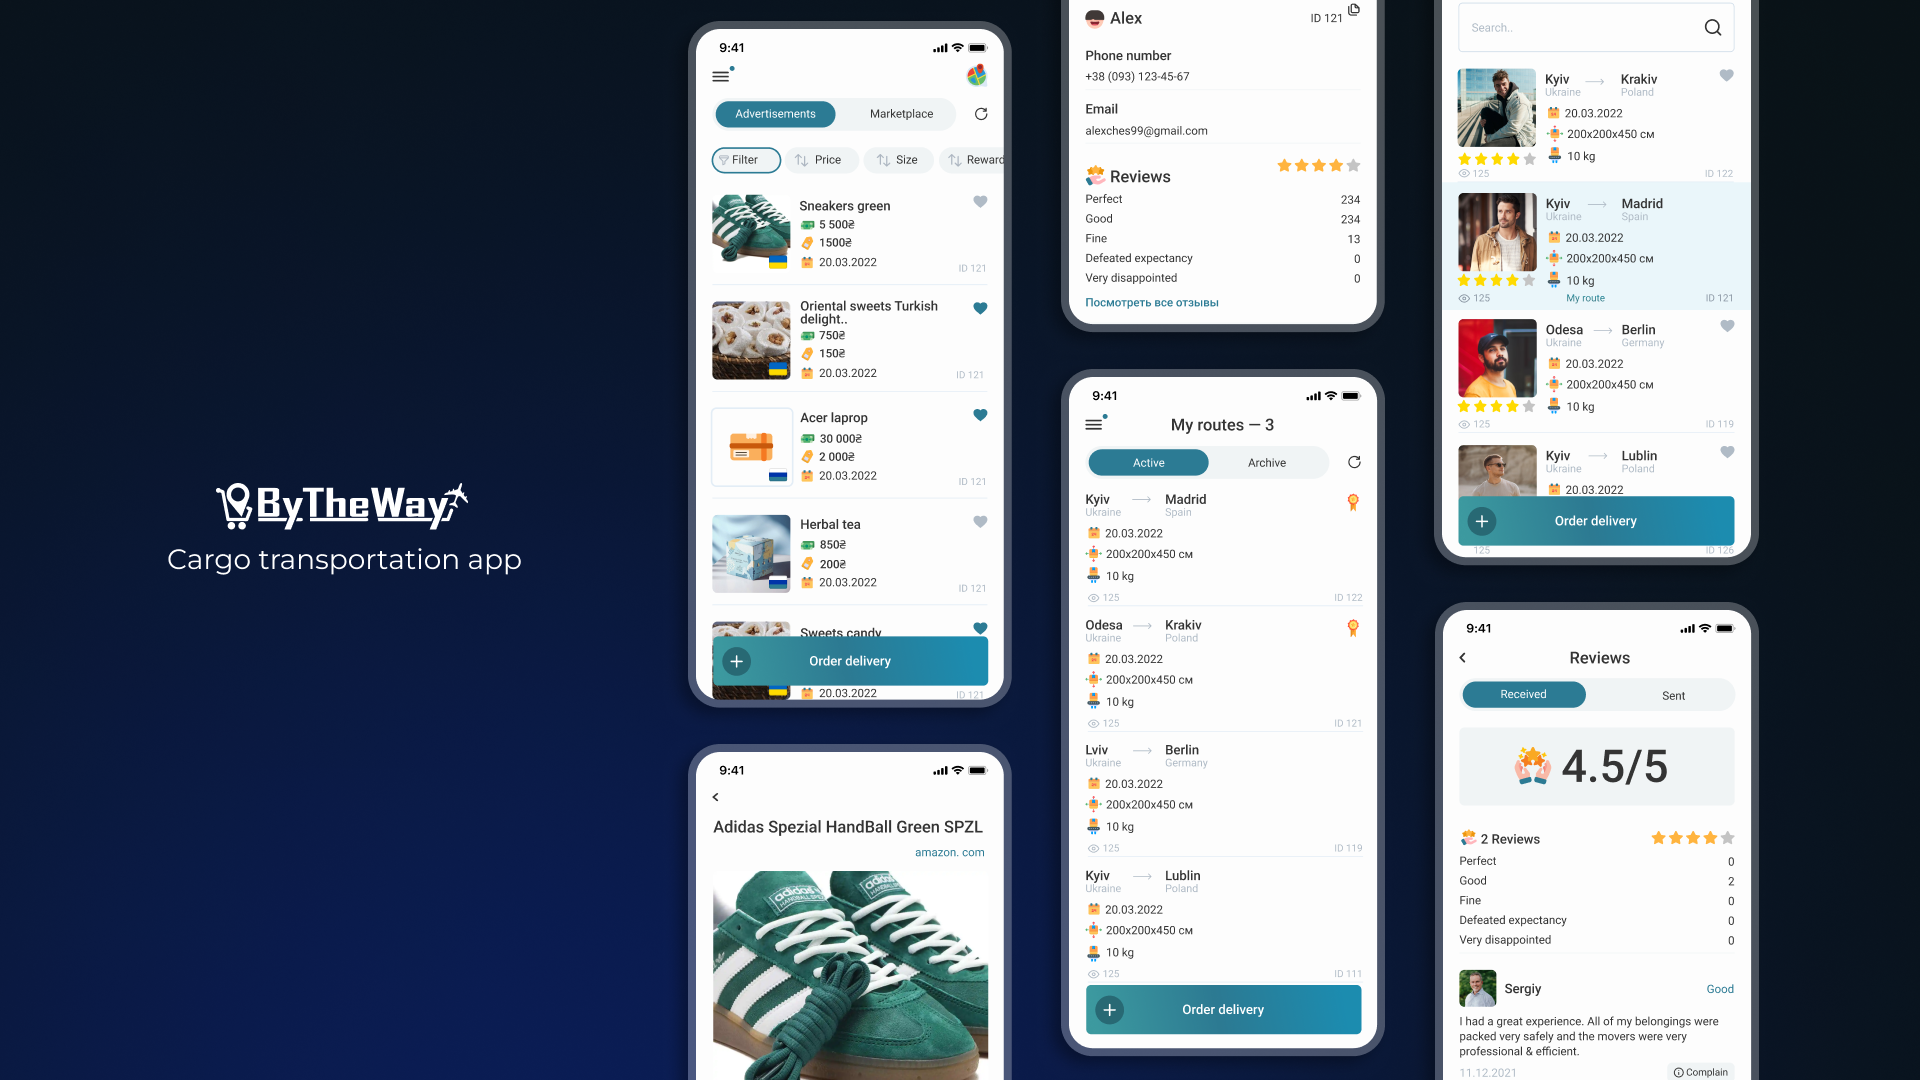Click amazon.com product link
The width and height of the screenshot is (1920, 1080).
coord(949,852)
